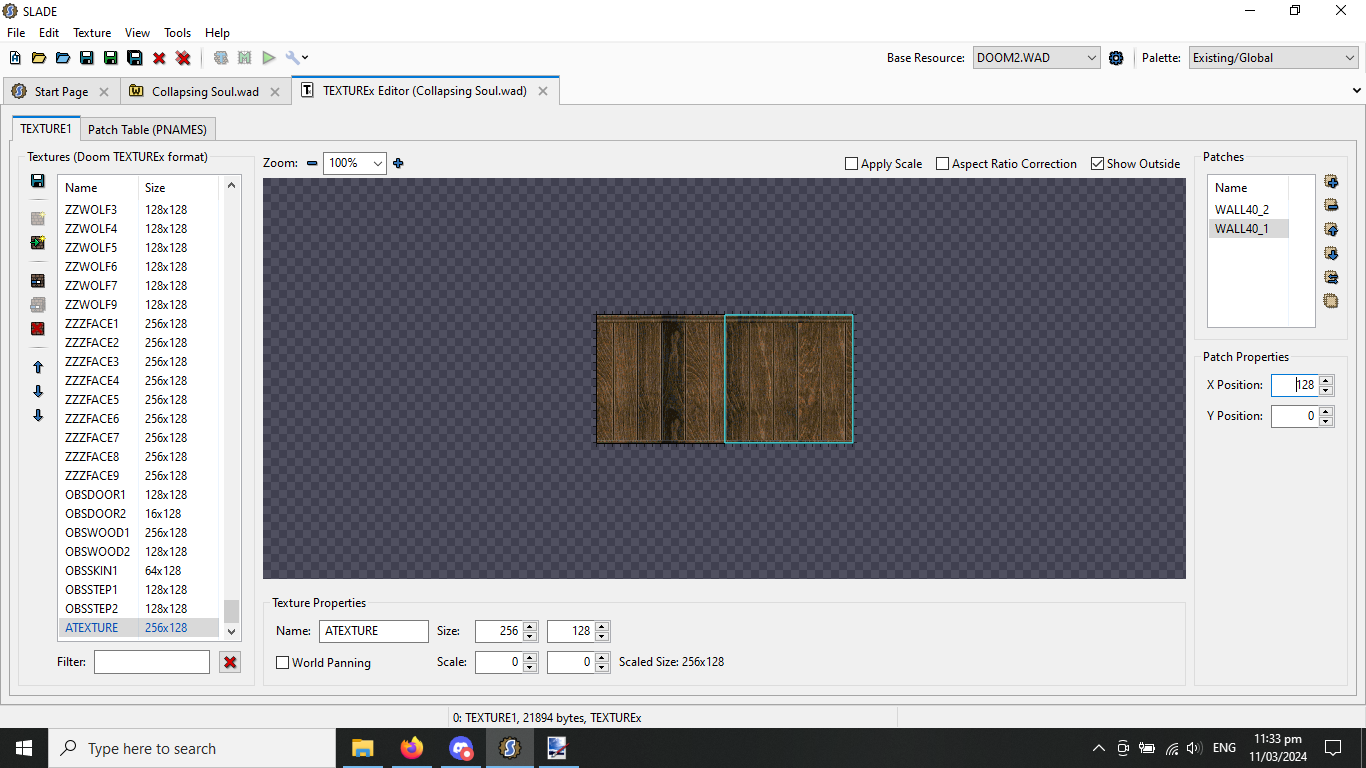The height and width of the screenshot is (768, 1366).
Task: Click Bring Patch Forward down-arrow icon
Action: tap(1331, 253)
